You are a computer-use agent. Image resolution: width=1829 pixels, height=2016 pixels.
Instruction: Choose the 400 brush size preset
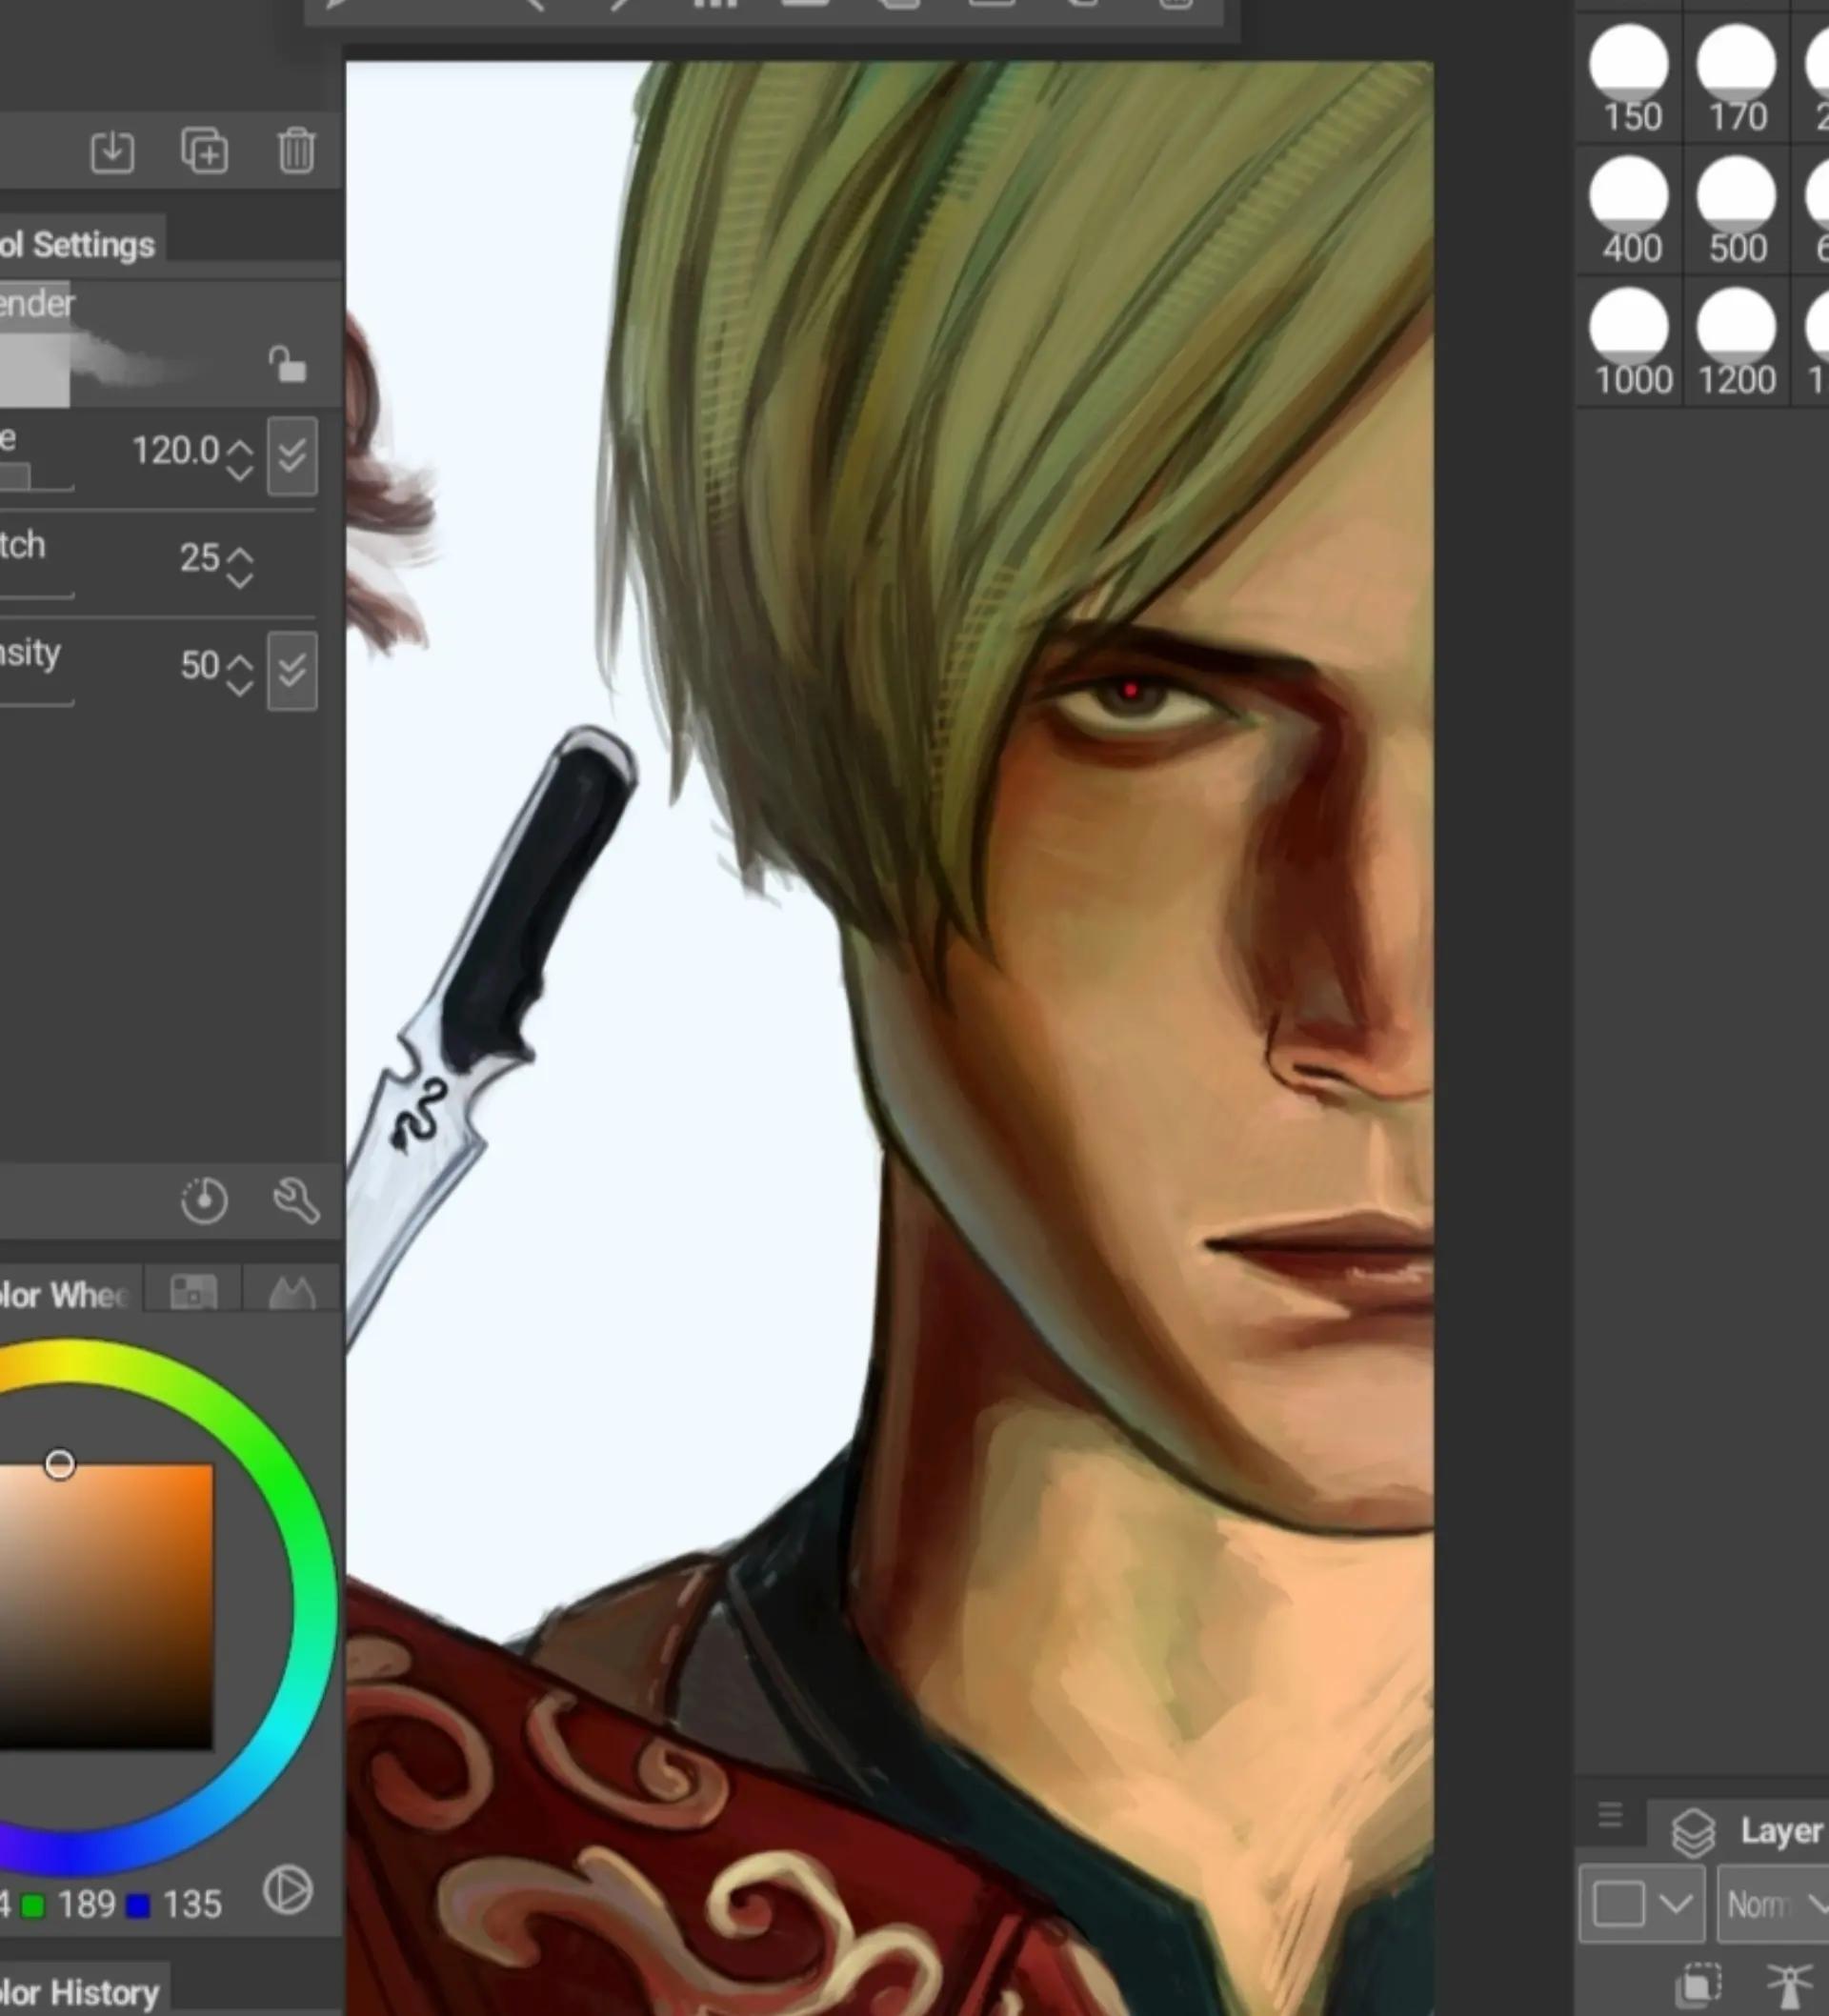pos(1630,210)
